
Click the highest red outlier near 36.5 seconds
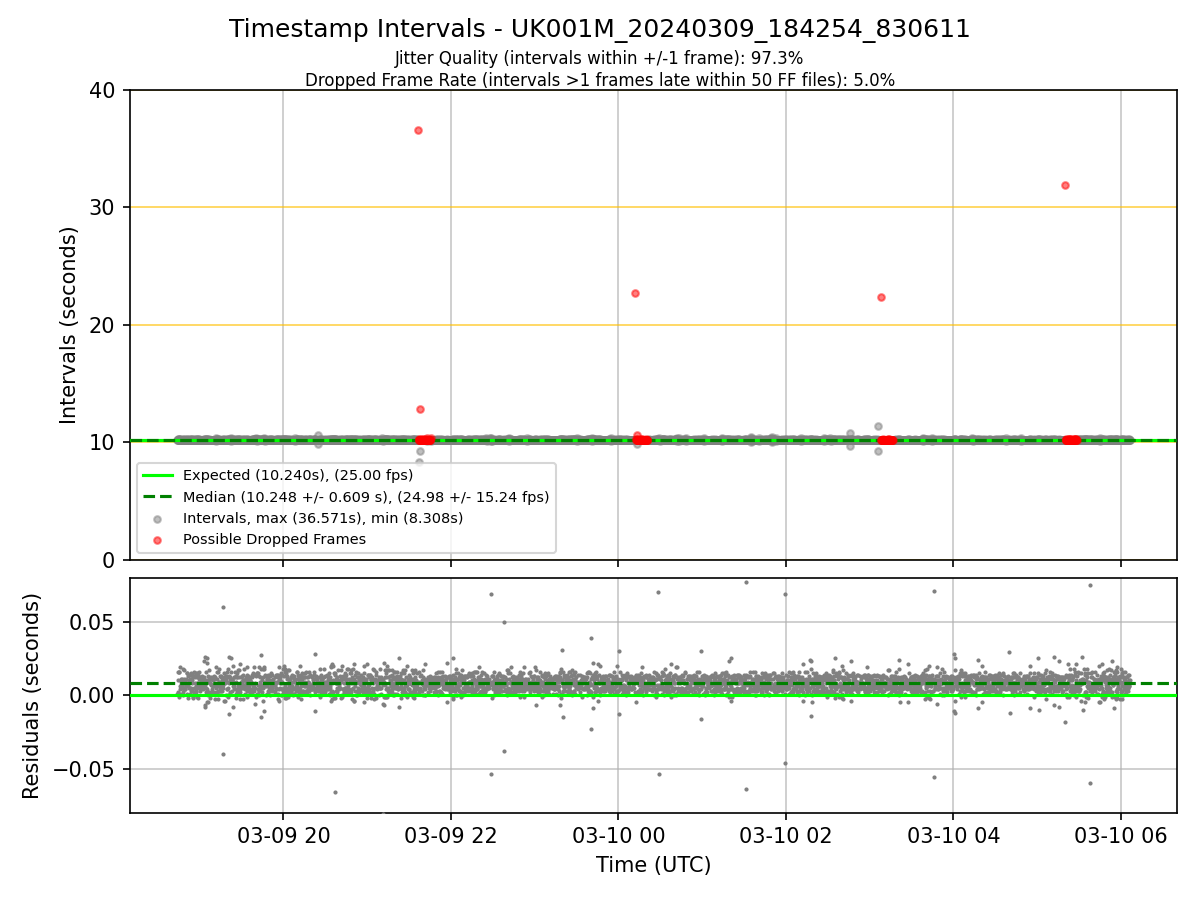tap(418, 130)
